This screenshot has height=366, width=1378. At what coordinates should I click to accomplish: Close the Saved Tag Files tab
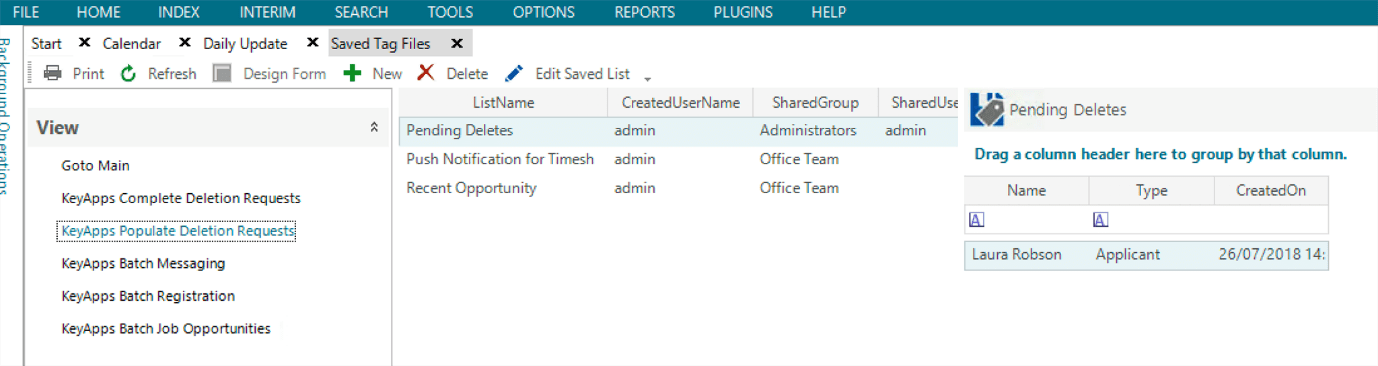[x=457, y=43]
